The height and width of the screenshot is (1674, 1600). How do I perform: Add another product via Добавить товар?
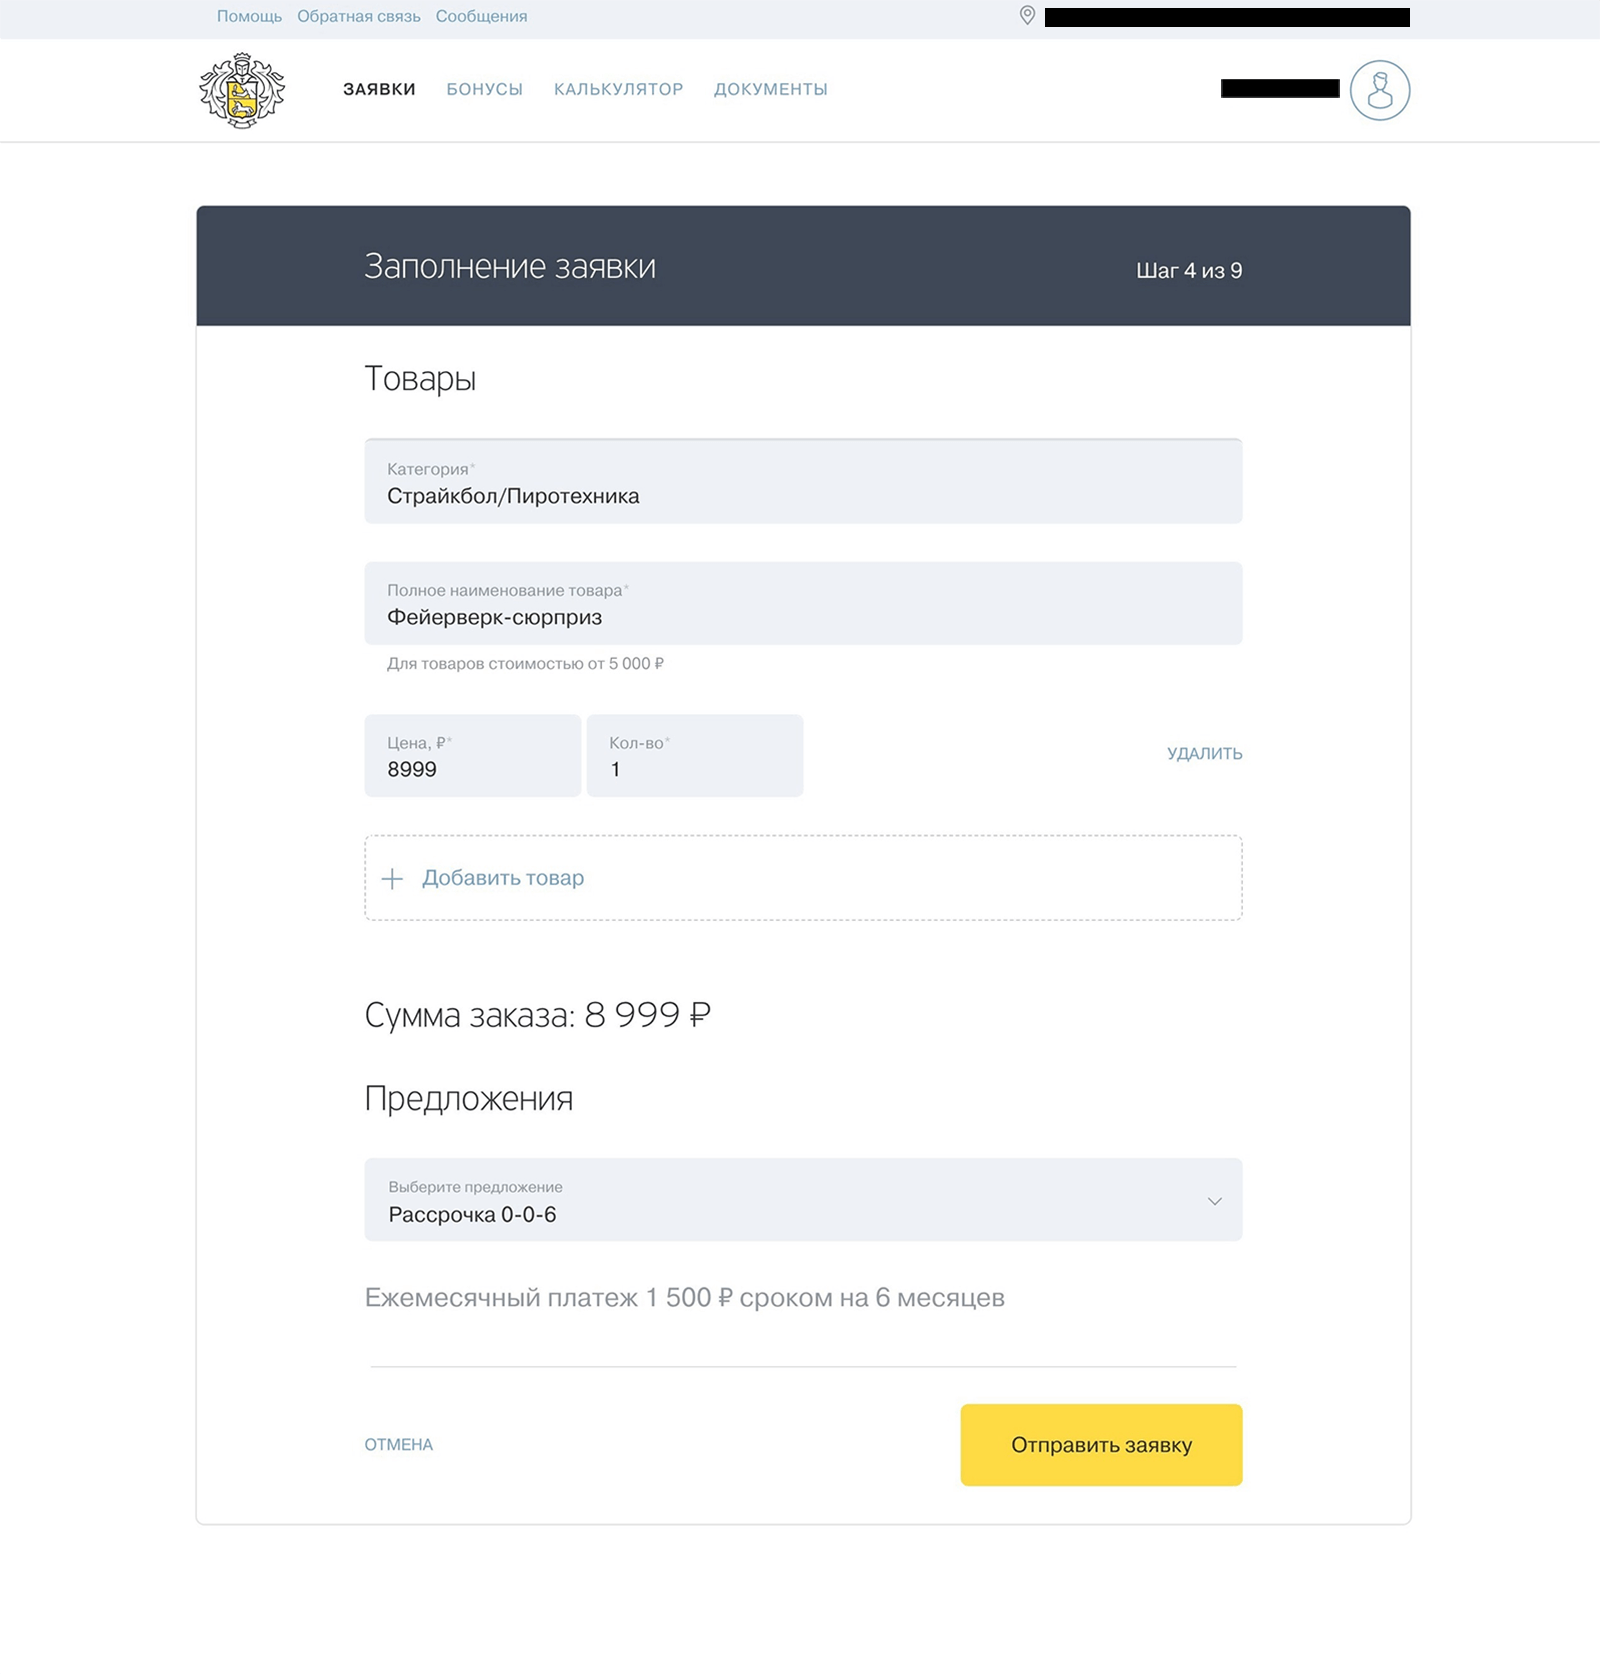point(803,878)
